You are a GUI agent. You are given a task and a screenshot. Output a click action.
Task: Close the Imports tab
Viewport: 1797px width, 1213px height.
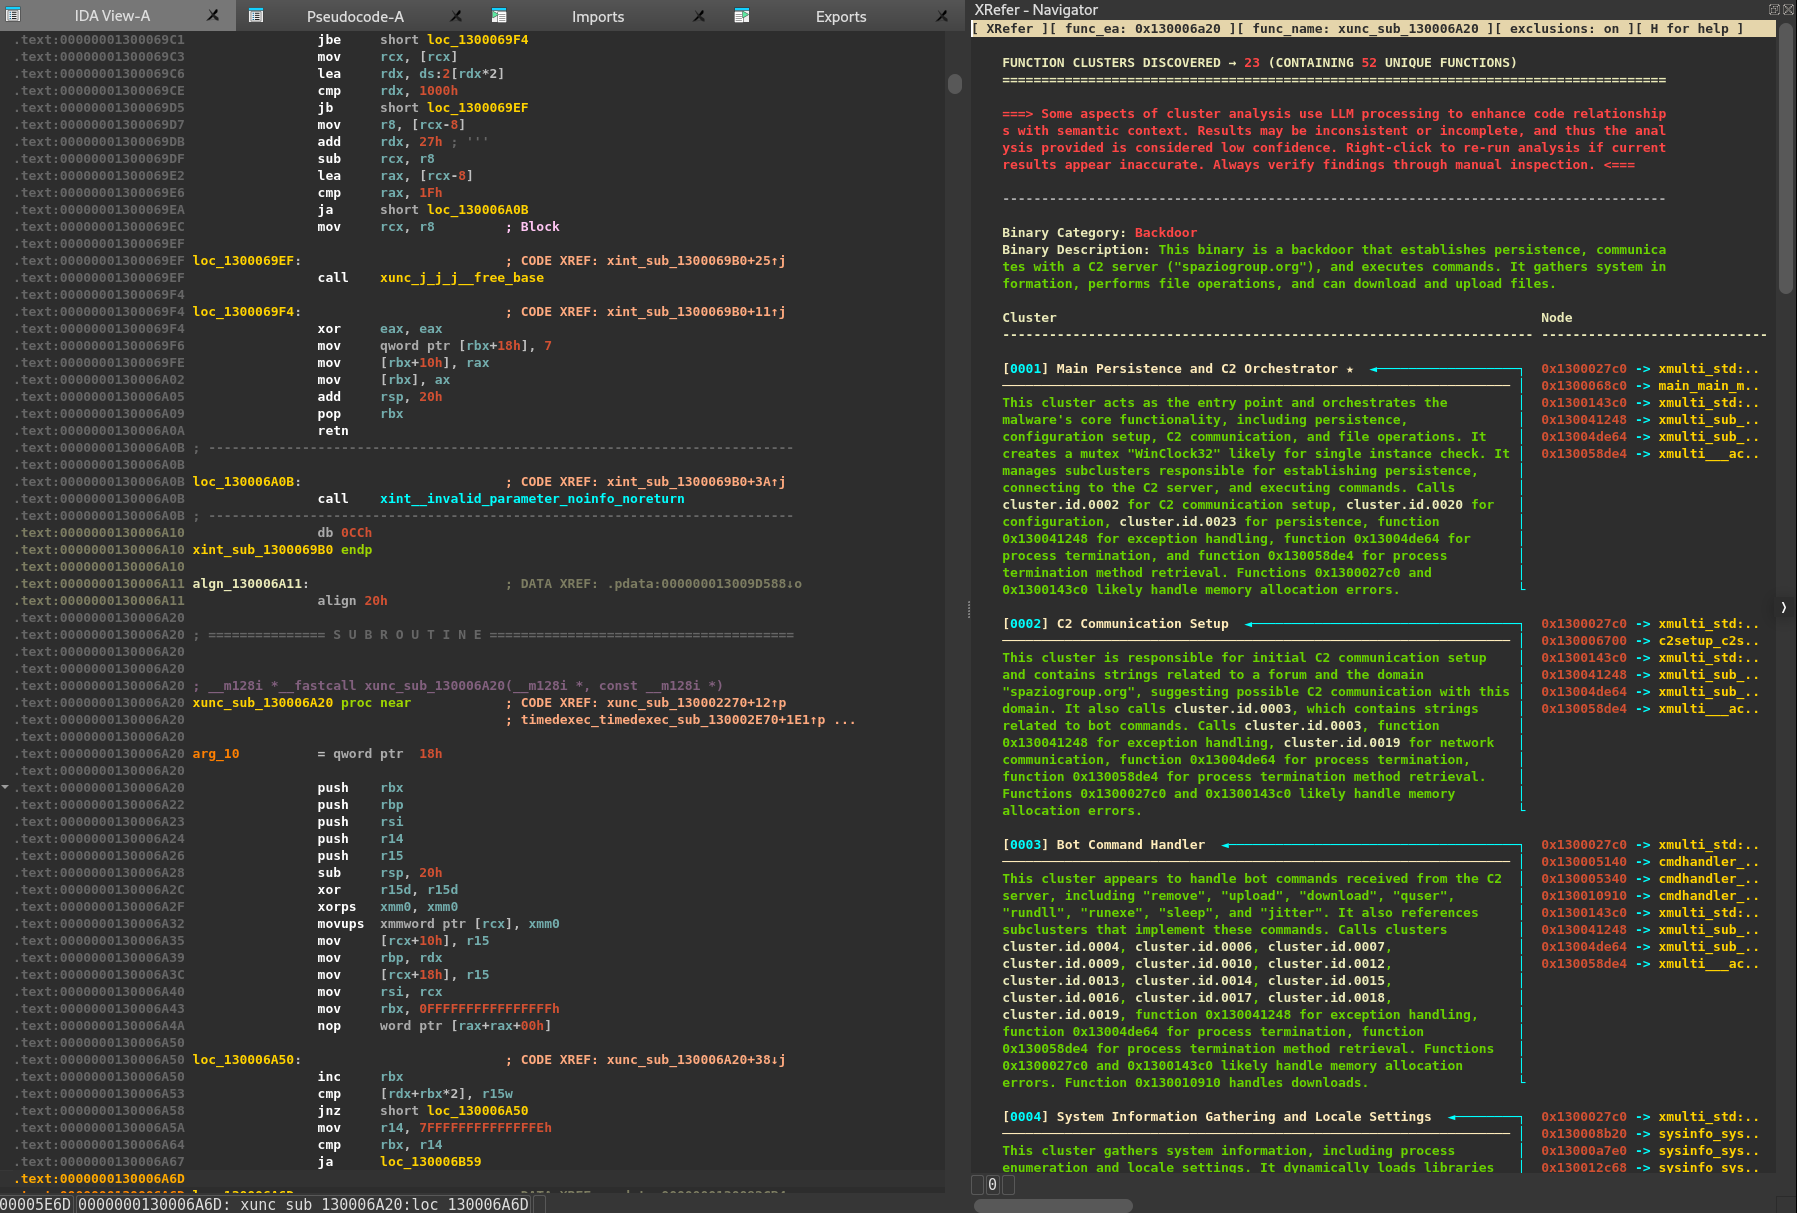point(699,16)
